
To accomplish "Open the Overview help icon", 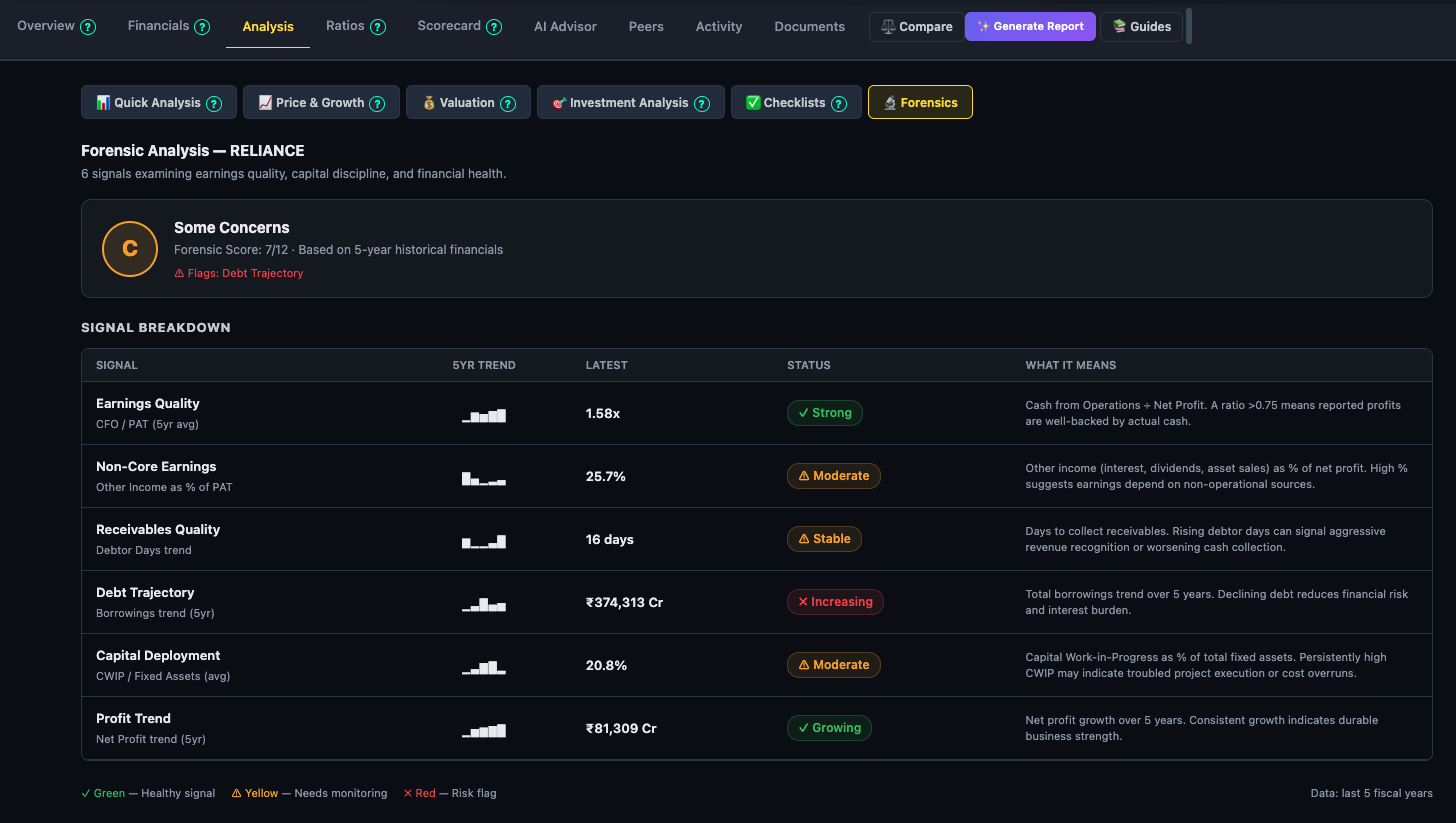I will point(89,26).
